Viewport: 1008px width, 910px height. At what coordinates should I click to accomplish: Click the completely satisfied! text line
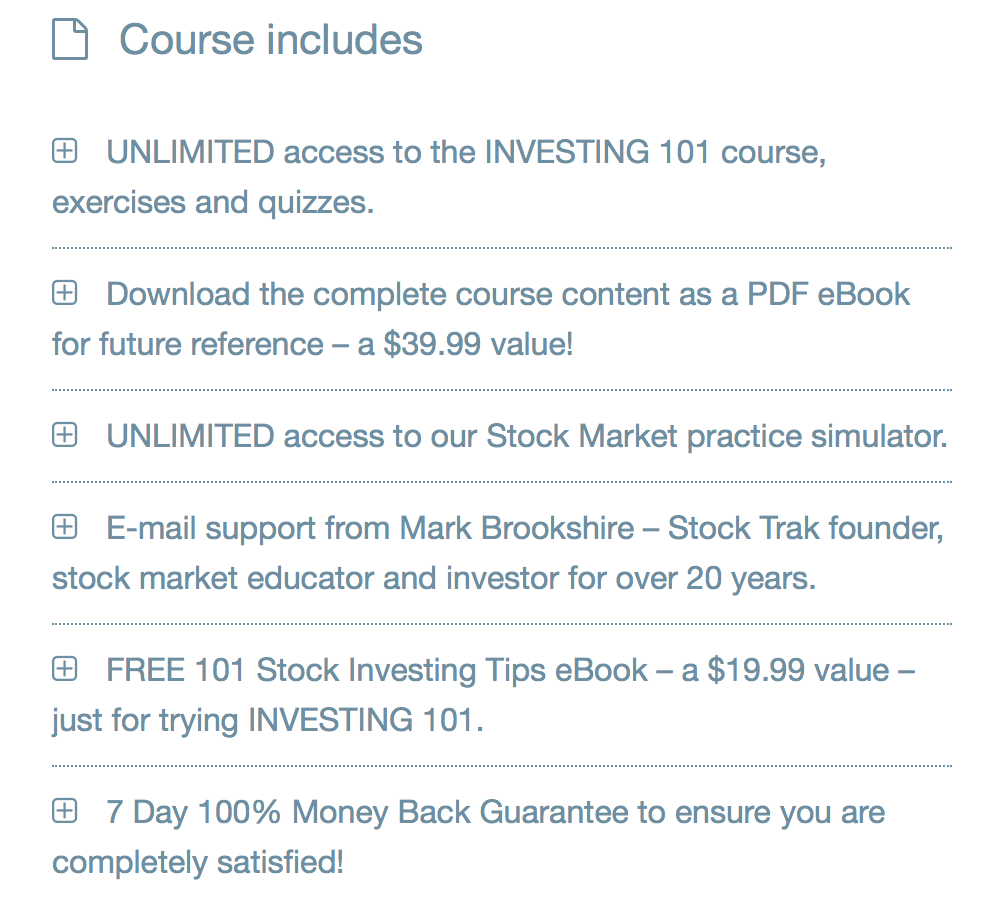coord(198,863)
